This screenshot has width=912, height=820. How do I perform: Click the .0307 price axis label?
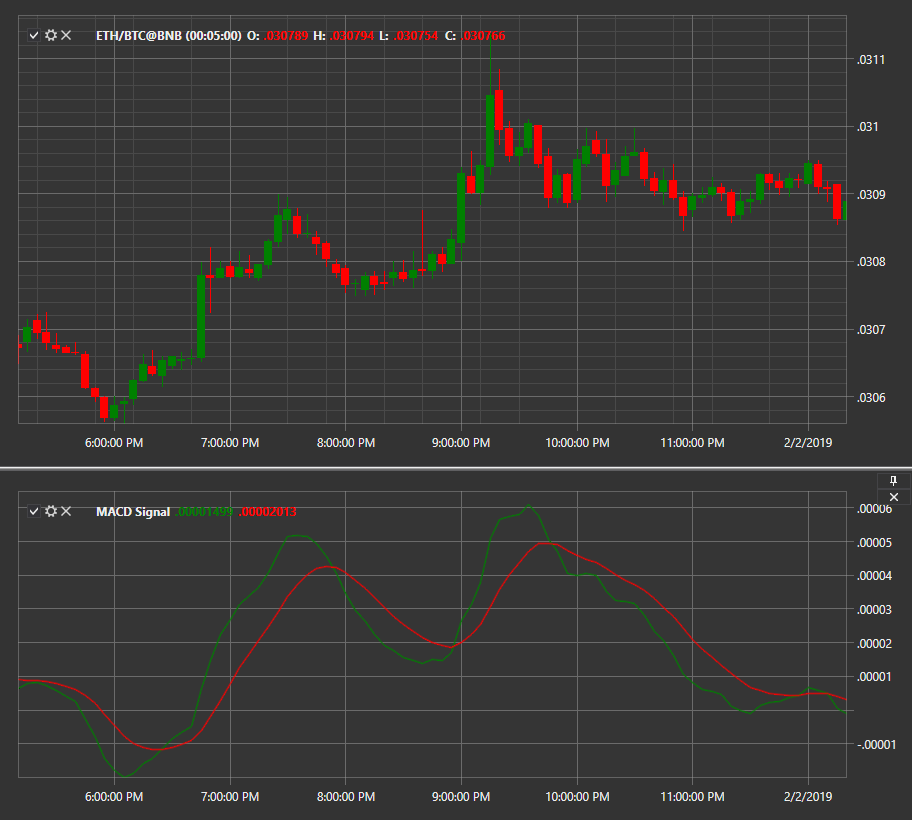click(x=871, y=330)
